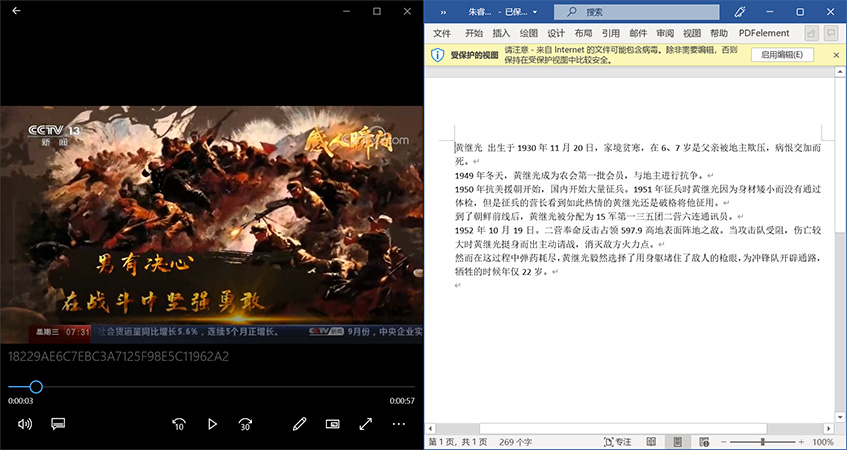The width and height of the screenshot is (847, 450).
Task: Click the protected view shield icon
Action: click(438, 55)
